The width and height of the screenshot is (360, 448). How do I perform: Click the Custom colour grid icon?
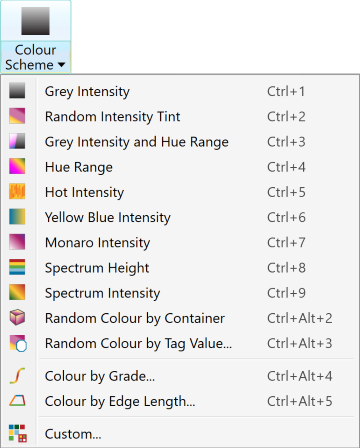[x=18, y=433]
